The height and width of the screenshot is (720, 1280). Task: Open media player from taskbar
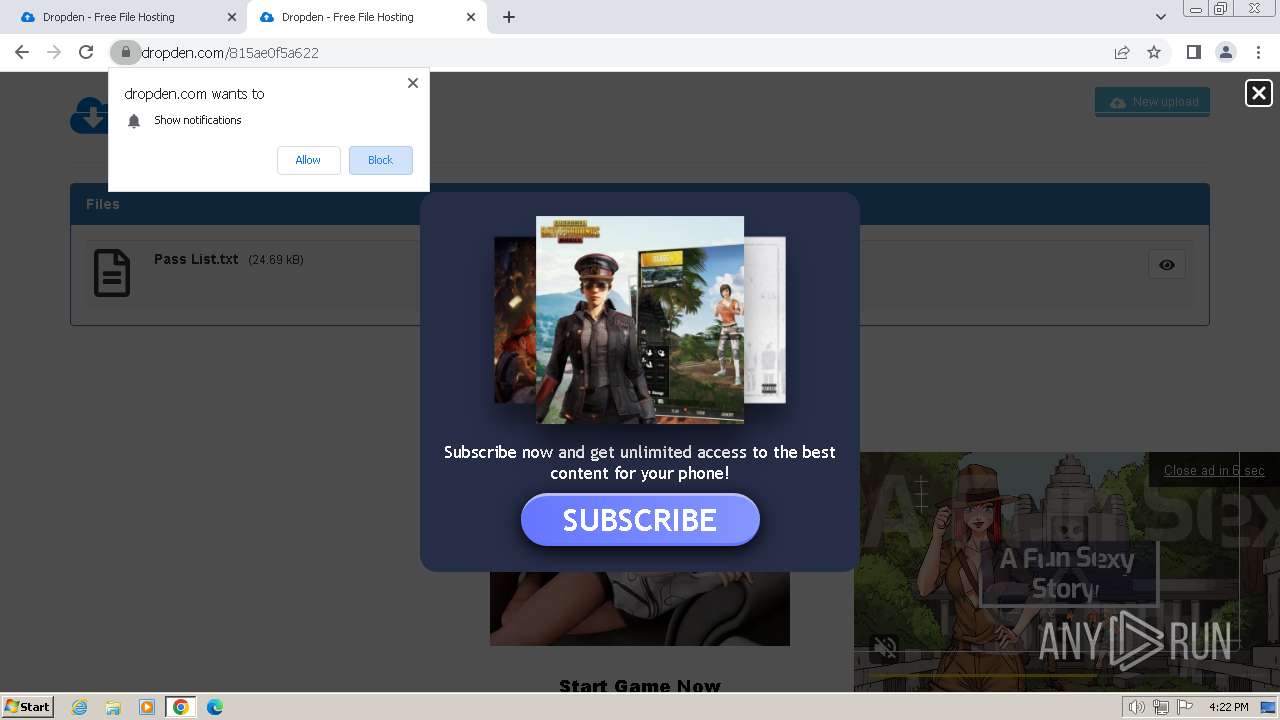pyautogui.click(x=147, y=707)
